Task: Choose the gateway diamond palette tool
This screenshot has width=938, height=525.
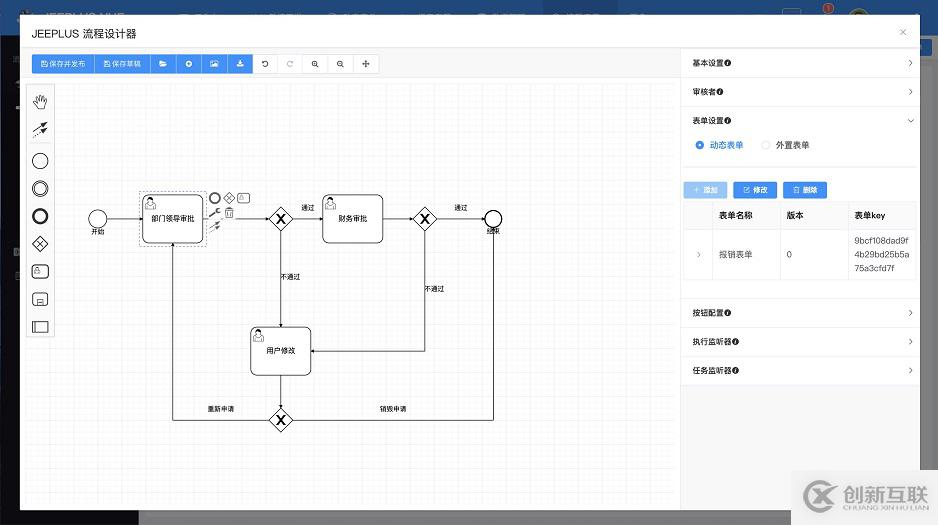Action: (40, 243)
